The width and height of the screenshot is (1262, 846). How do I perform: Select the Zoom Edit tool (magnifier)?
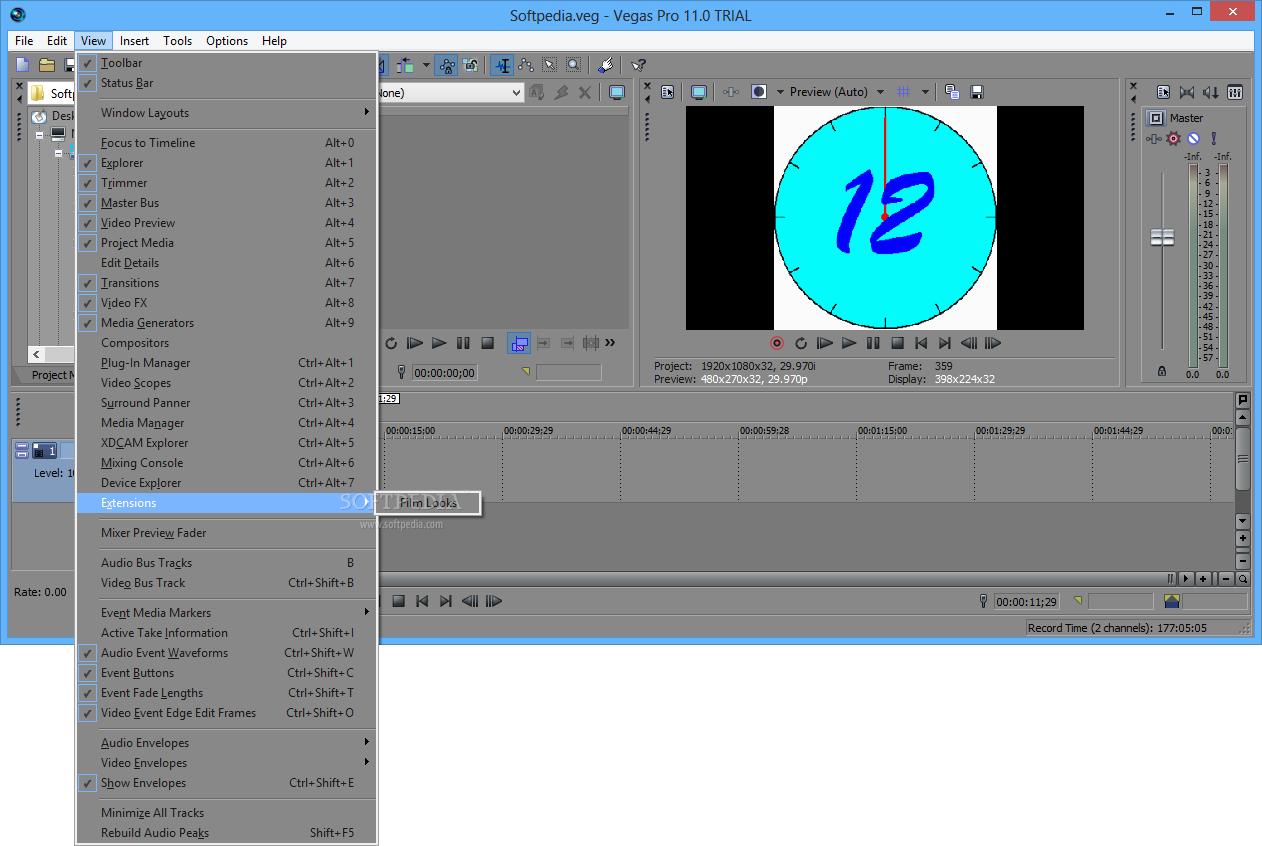(573, 65)
